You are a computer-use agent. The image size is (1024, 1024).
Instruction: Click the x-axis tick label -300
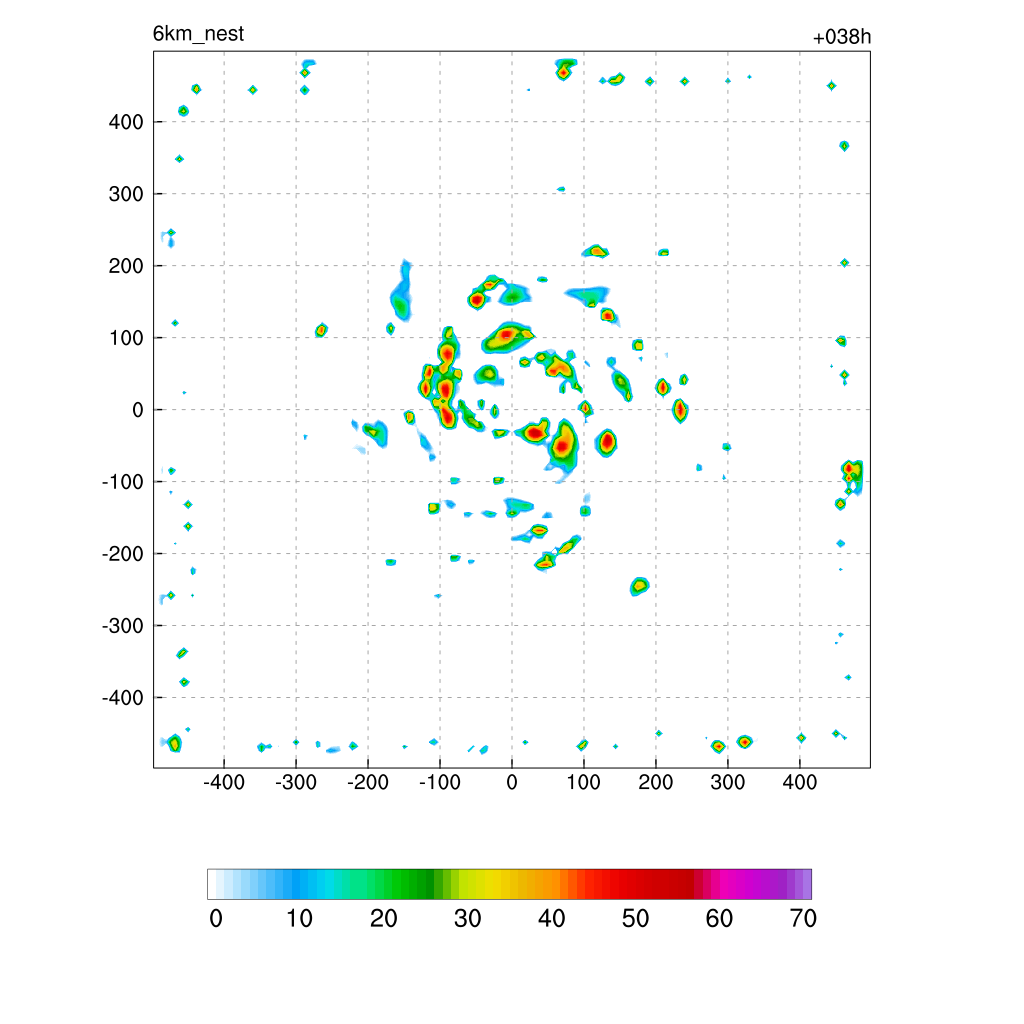[x=296, y=782]
